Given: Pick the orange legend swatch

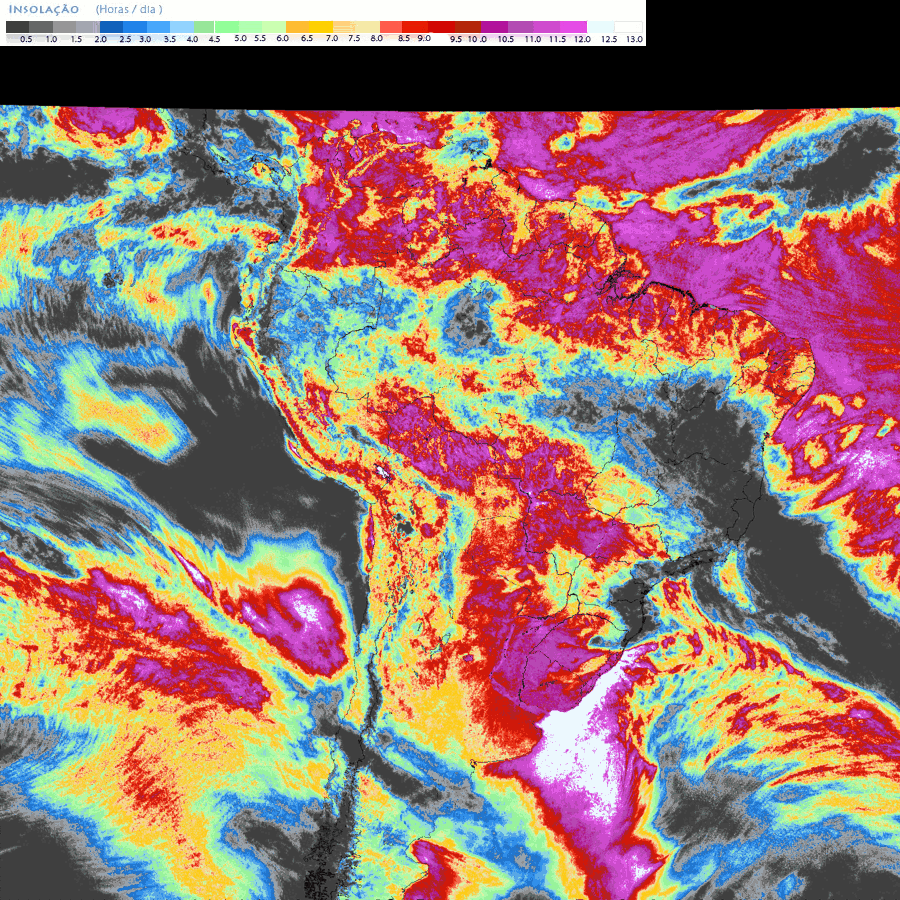Looking at the screenshot, I should (x=298, y=27).
